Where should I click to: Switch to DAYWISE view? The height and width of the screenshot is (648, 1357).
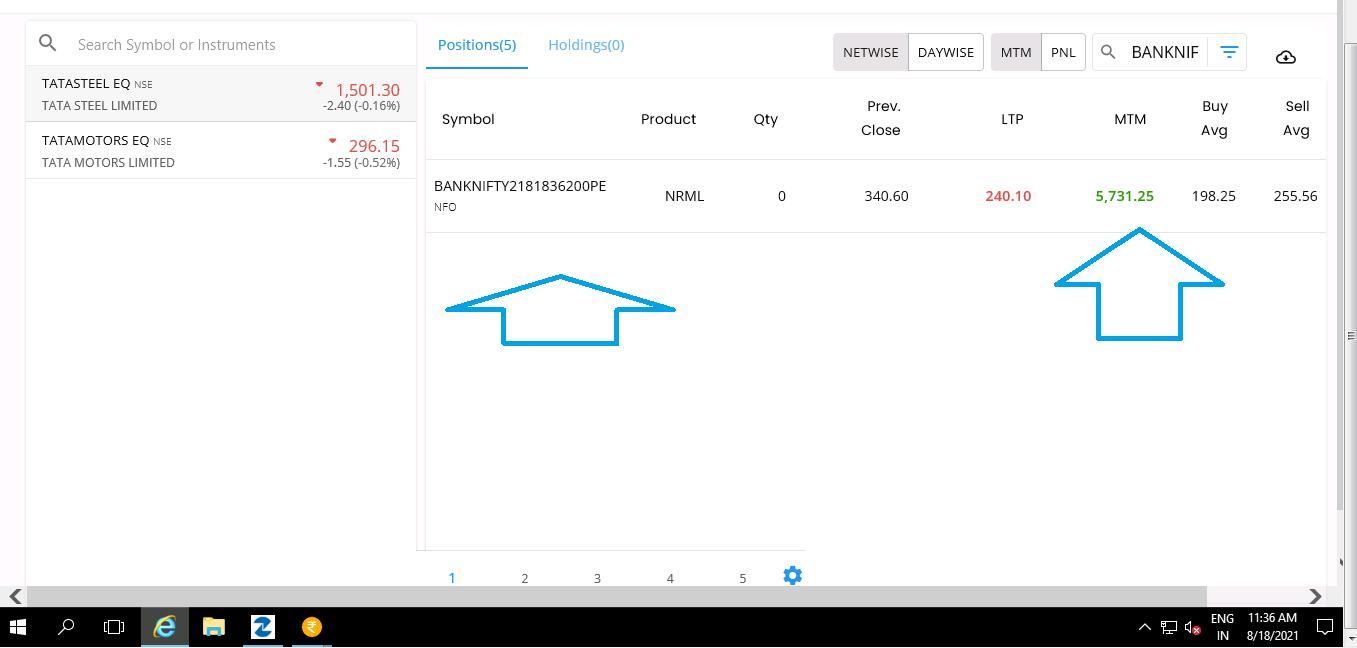pyautogui.click(x=945, y=52)
